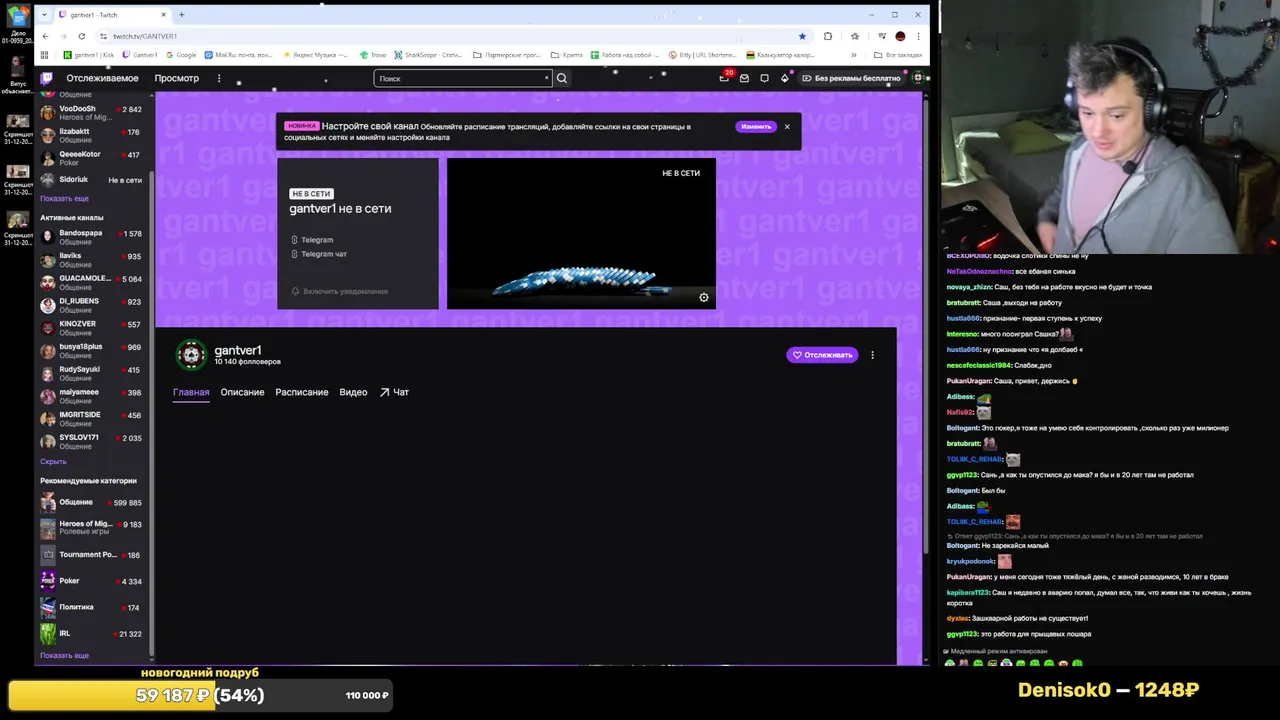Expand 'Показать еще' under recommended categories
The width and height of the screenshot is (1280, 720).
pos(64,655)
